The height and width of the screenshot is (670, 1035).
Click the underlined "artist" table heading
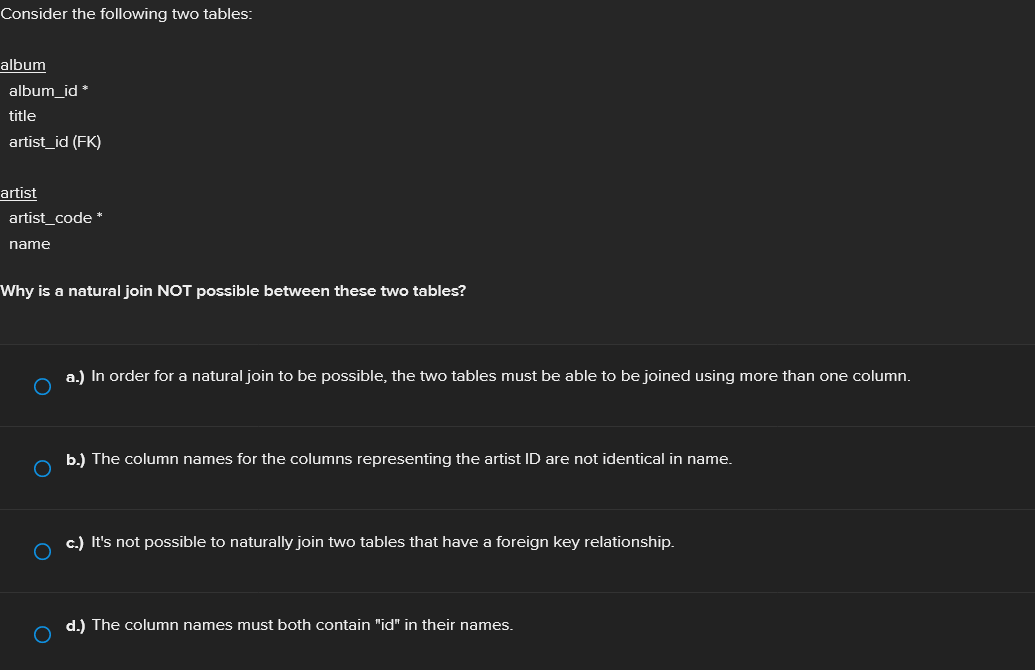[18, 193]
